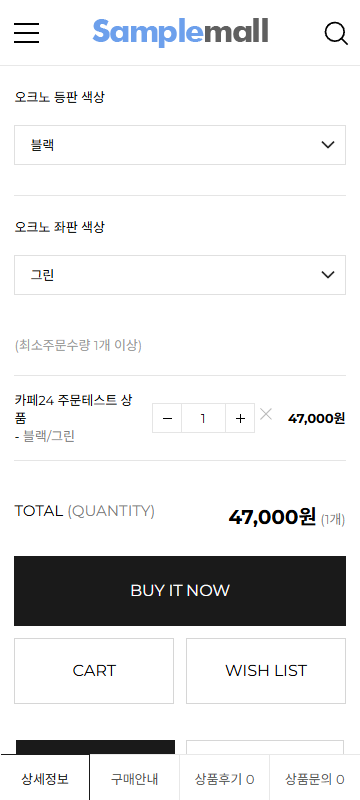Click the black button below CART
Viewport: 360px width, 800px height.
pos(95,747)
